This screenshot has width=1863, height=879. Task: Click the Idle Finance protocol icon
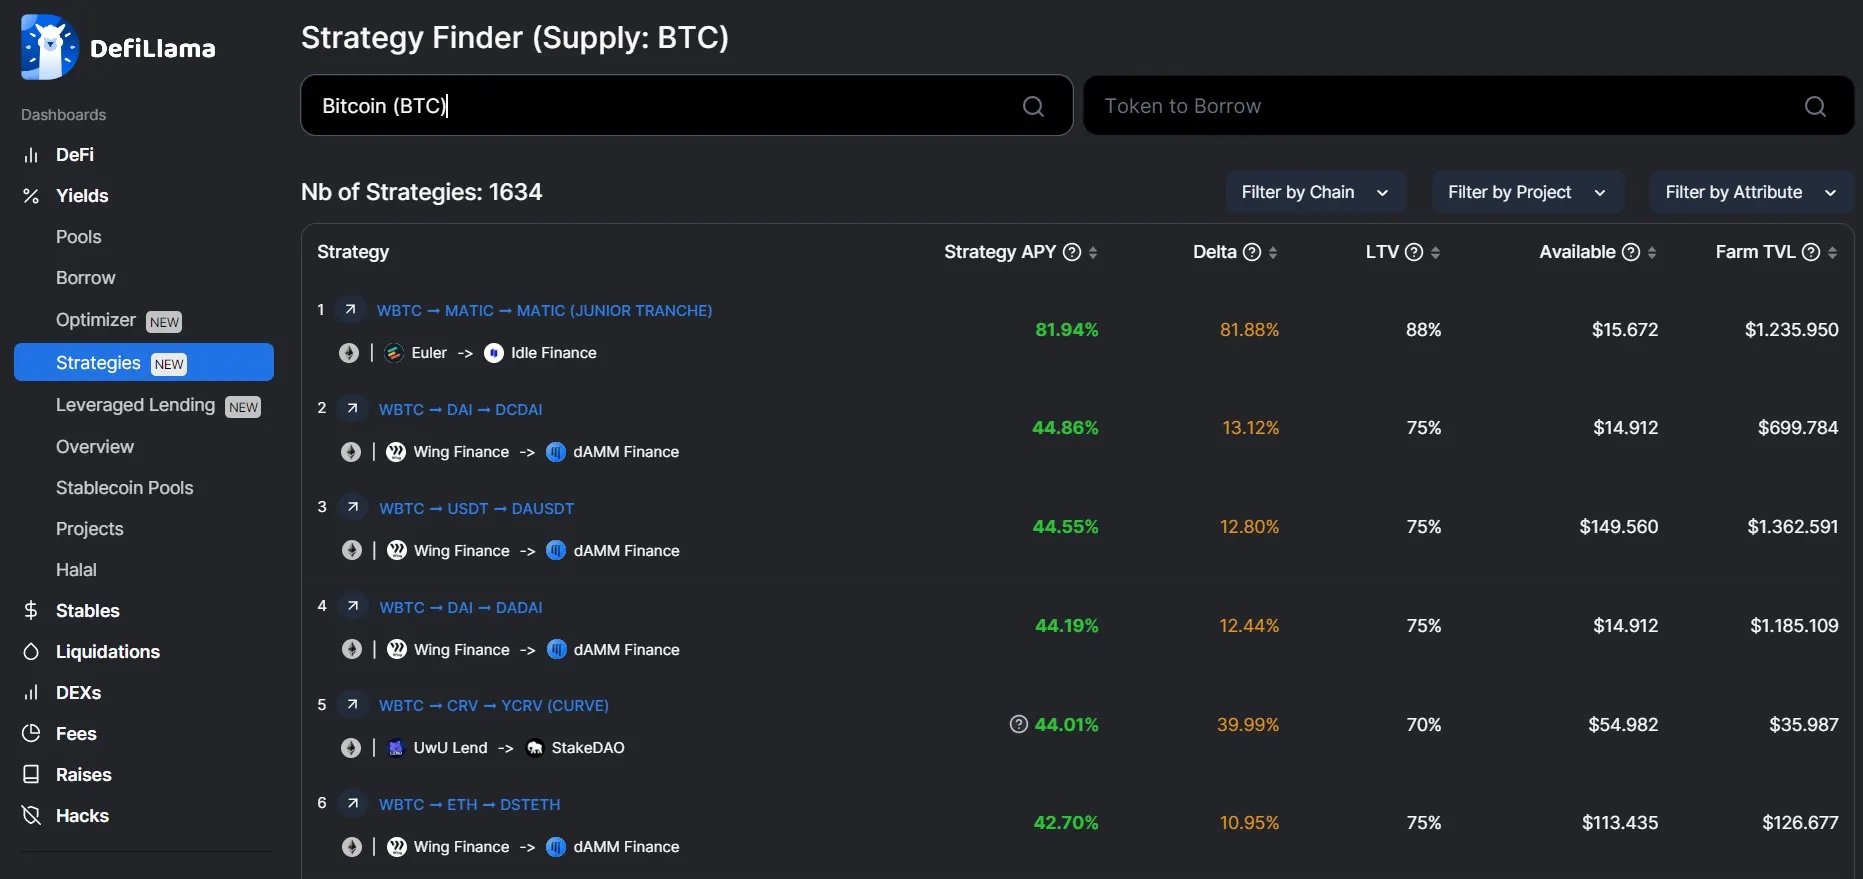(494, 353)
